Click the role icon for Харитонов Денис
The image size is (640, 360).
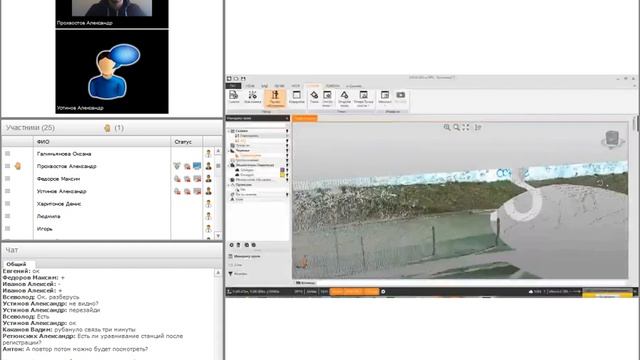208,204
